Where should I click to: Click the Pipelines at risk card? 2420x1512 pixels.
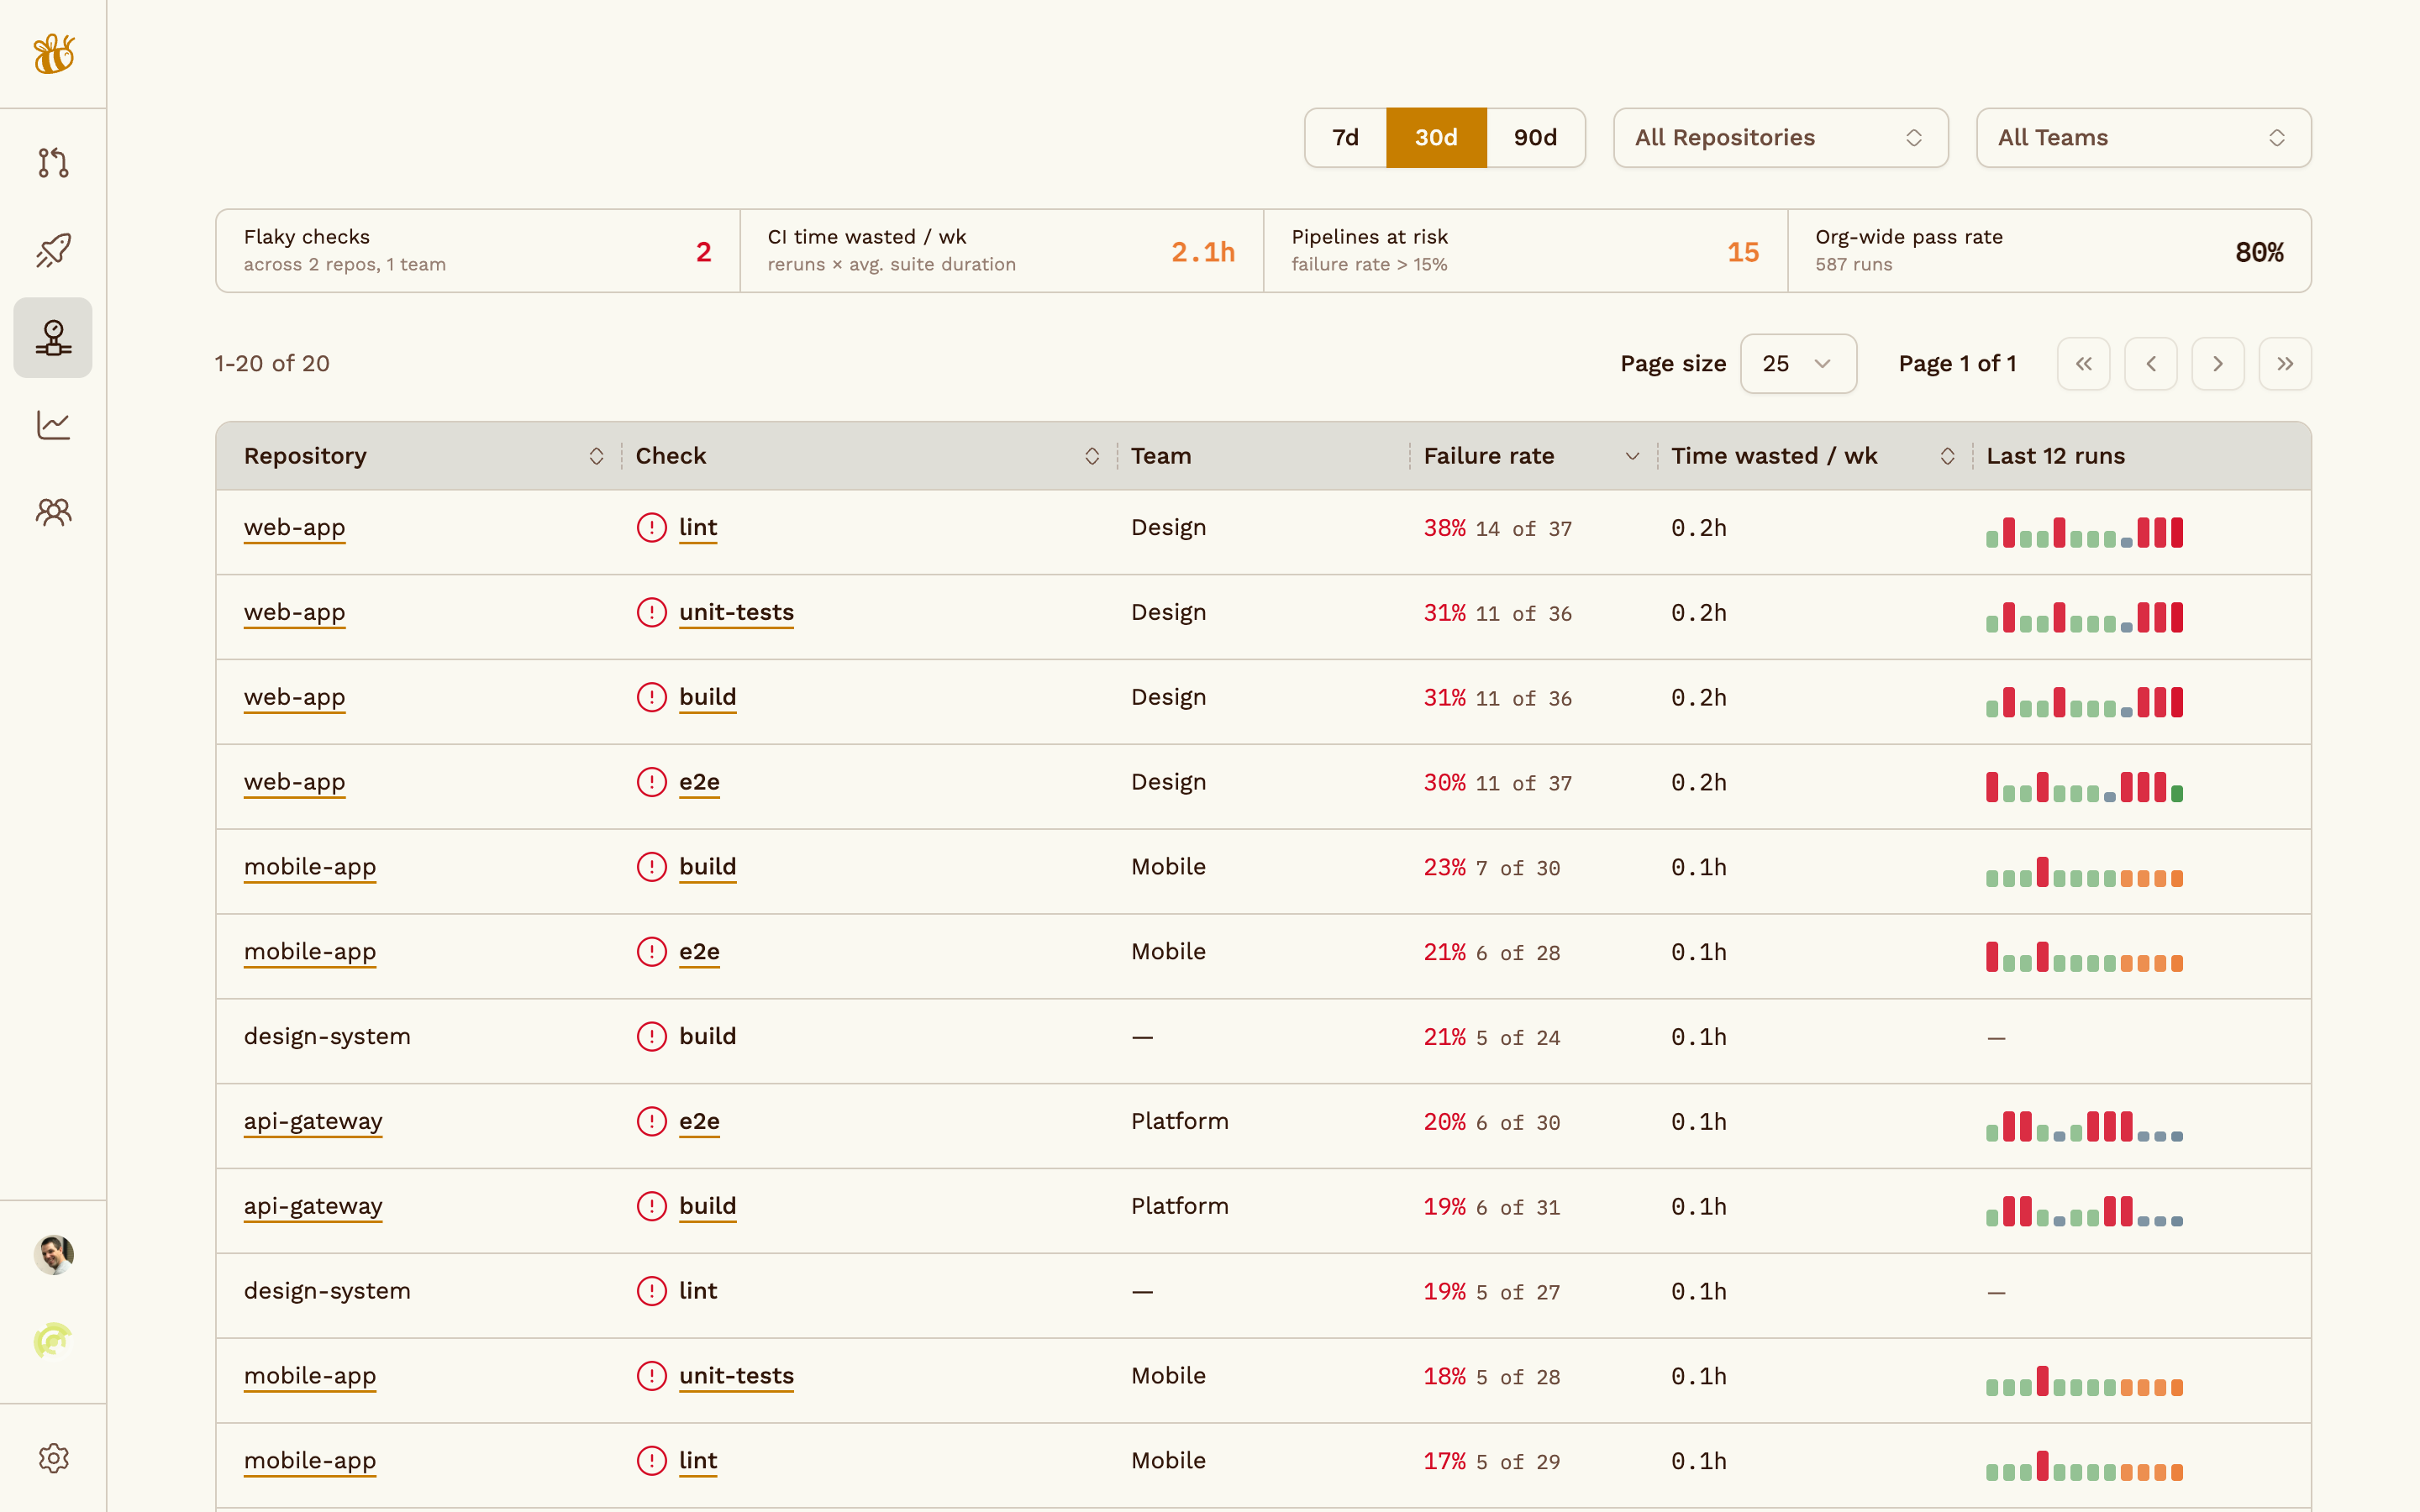point(1526,251)
